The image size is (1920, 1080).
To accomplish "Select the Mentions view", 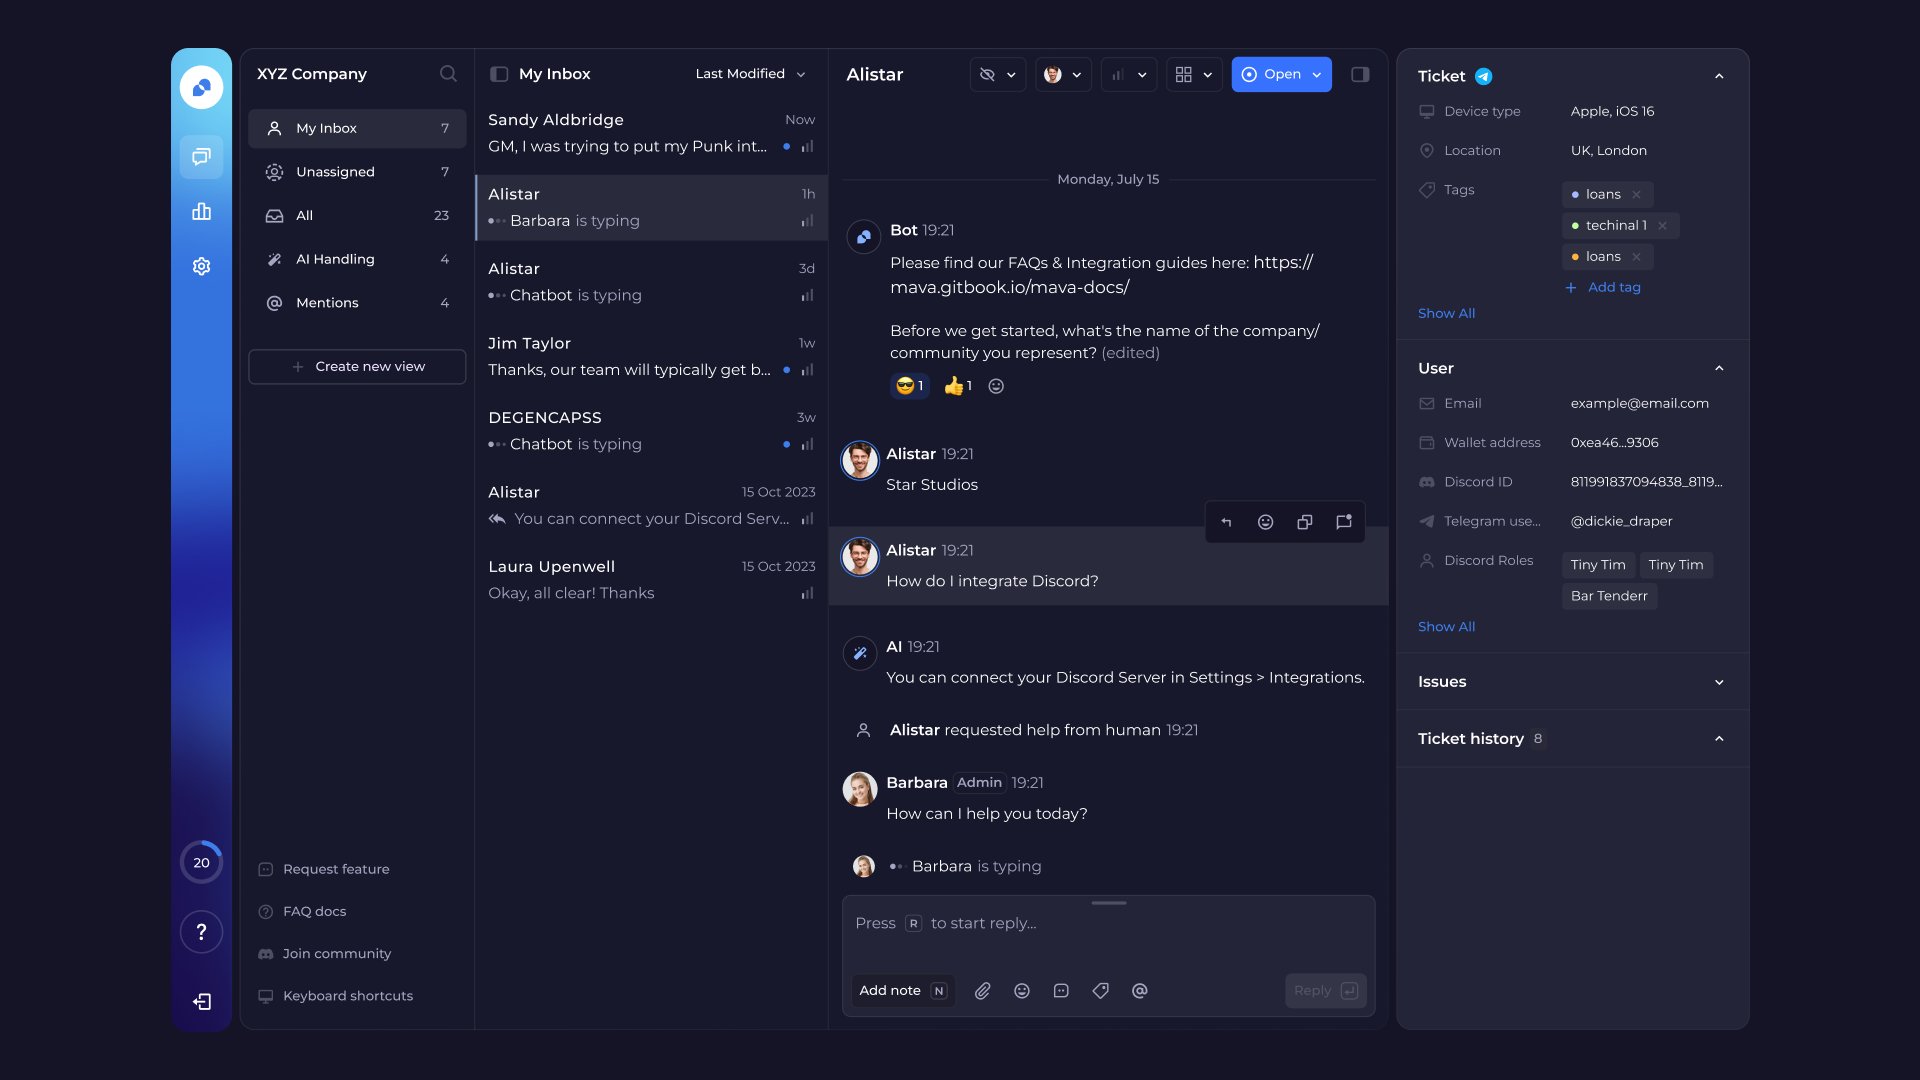I will [x=357, y=303].
